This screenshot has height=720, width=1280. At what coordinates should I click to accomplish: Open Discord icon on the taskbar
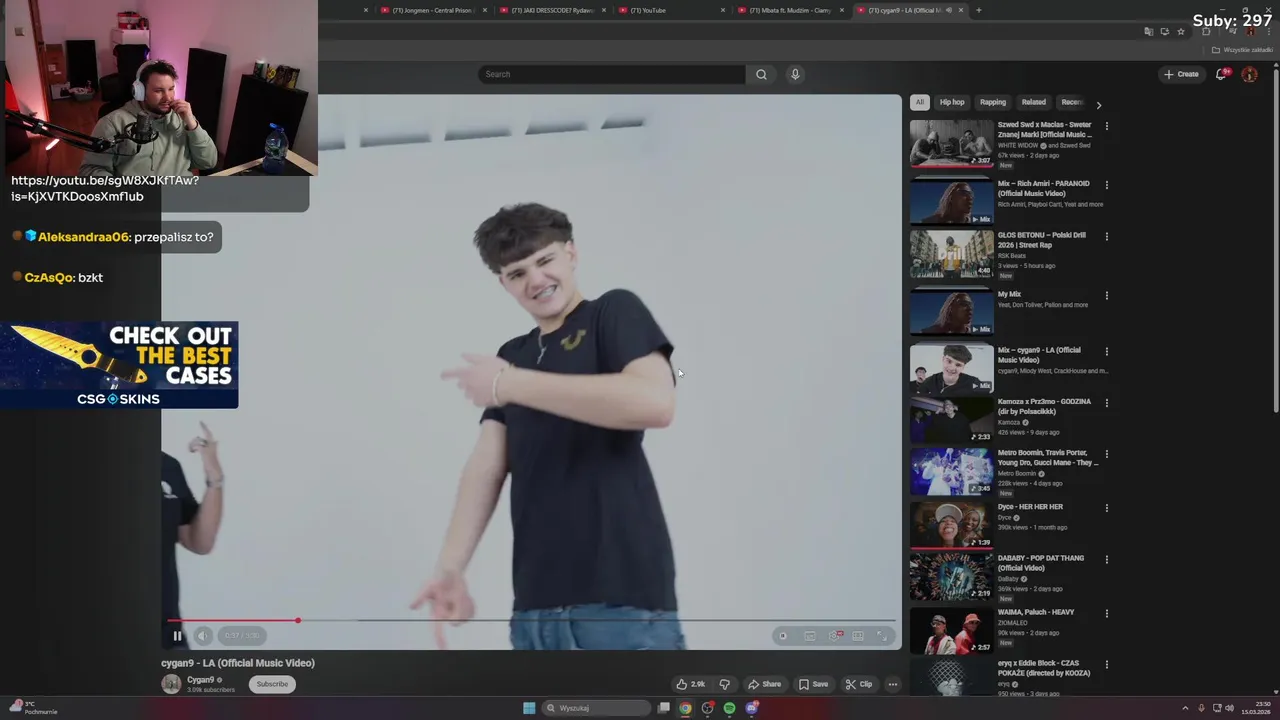pyautogui.click(x=751, y=708)
